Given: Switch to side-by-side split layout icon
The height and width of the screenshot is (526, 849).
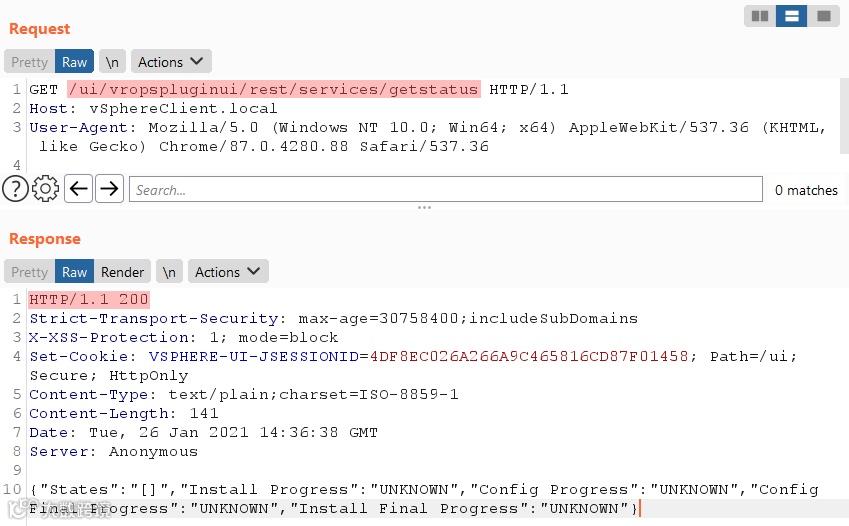Looking at the screenshot, I should point(760,16).
